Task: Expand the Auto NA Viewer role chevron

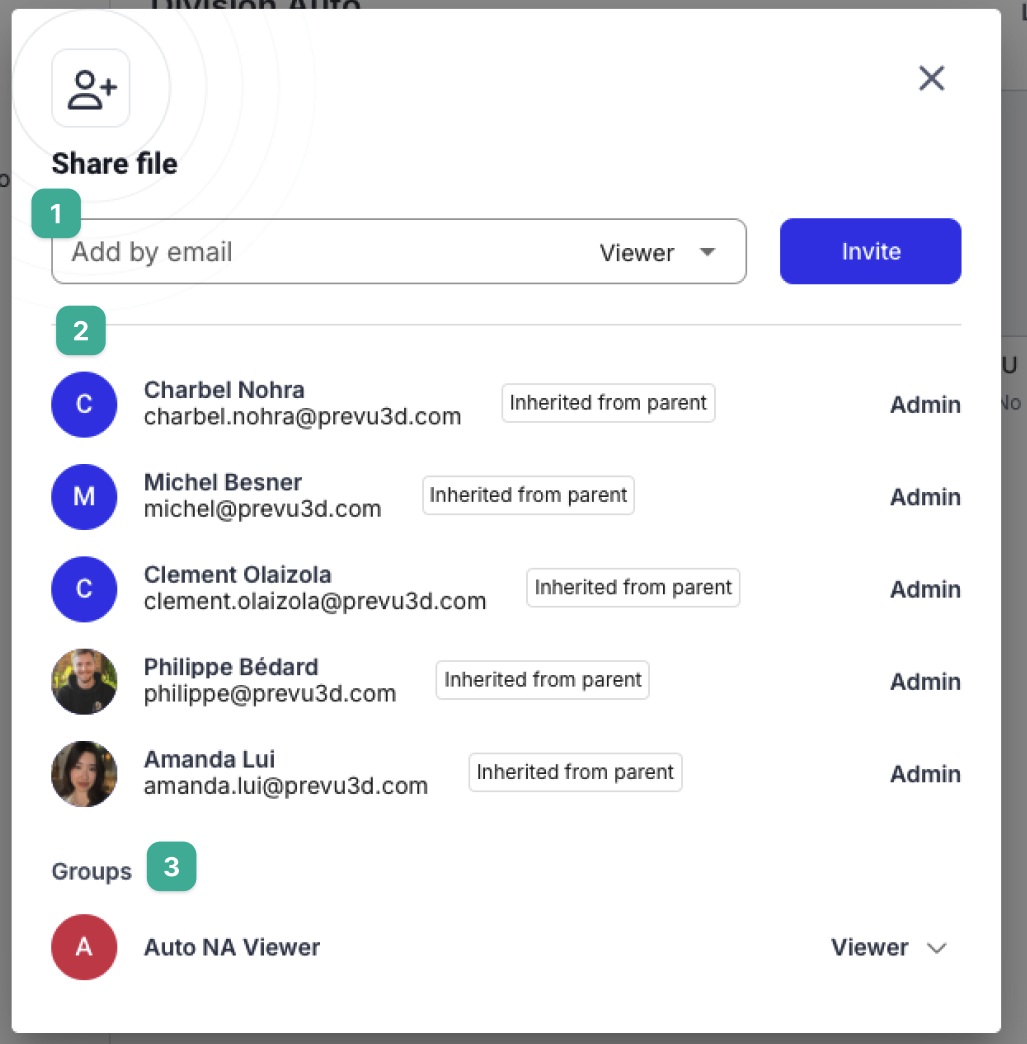Action: (936, 948)
